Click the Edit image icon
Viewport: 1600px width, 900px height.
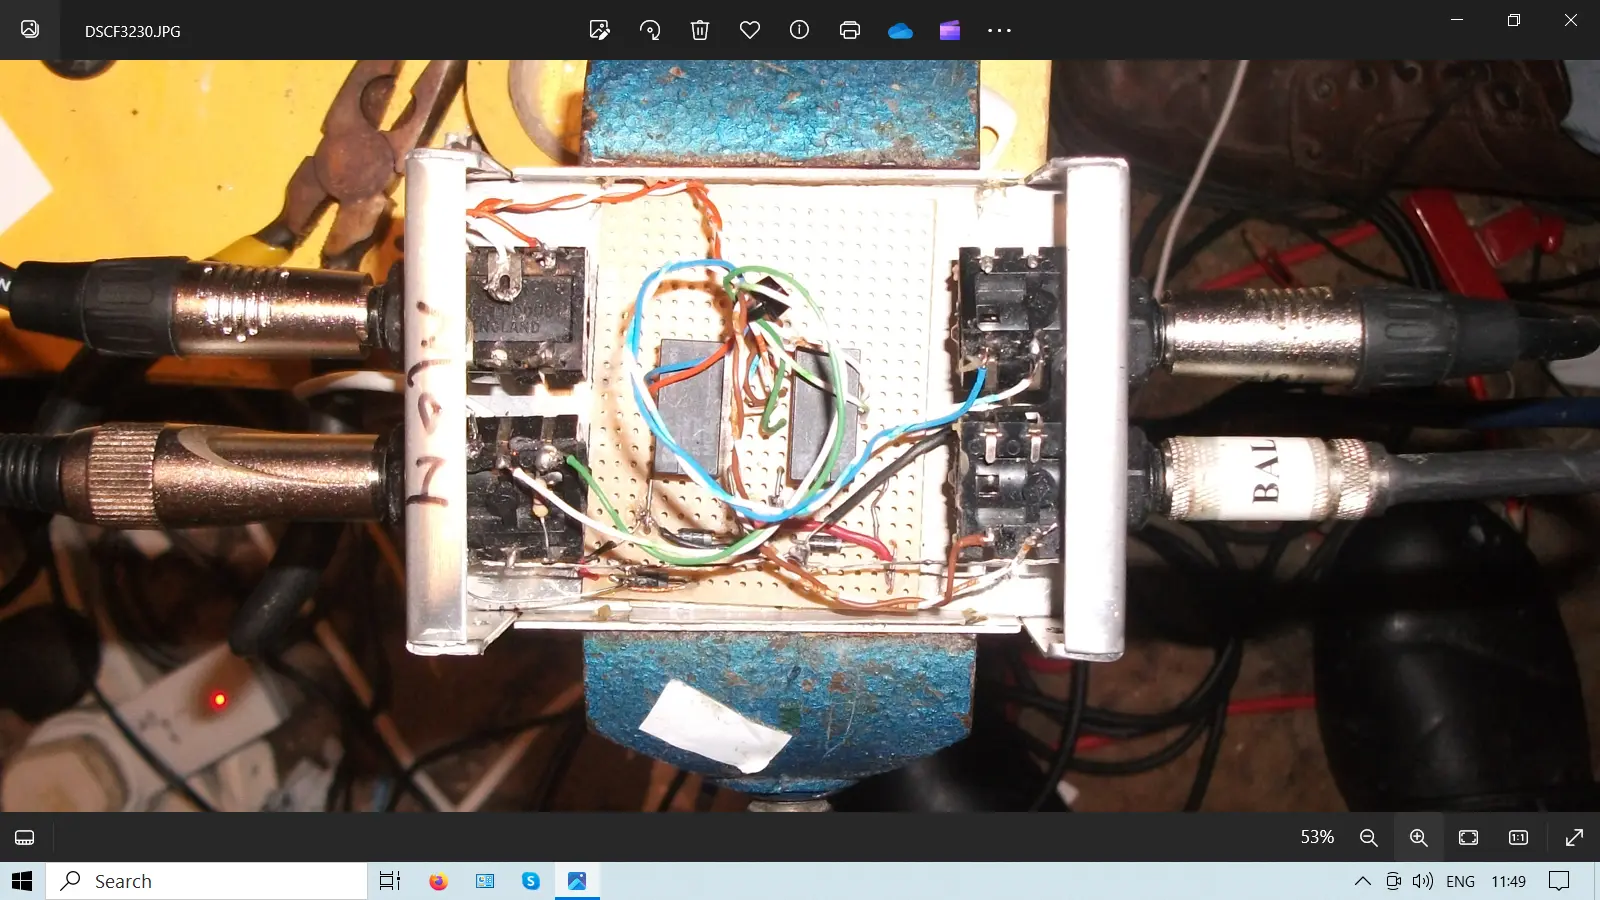pyautogui.click(x=599, y=30)
